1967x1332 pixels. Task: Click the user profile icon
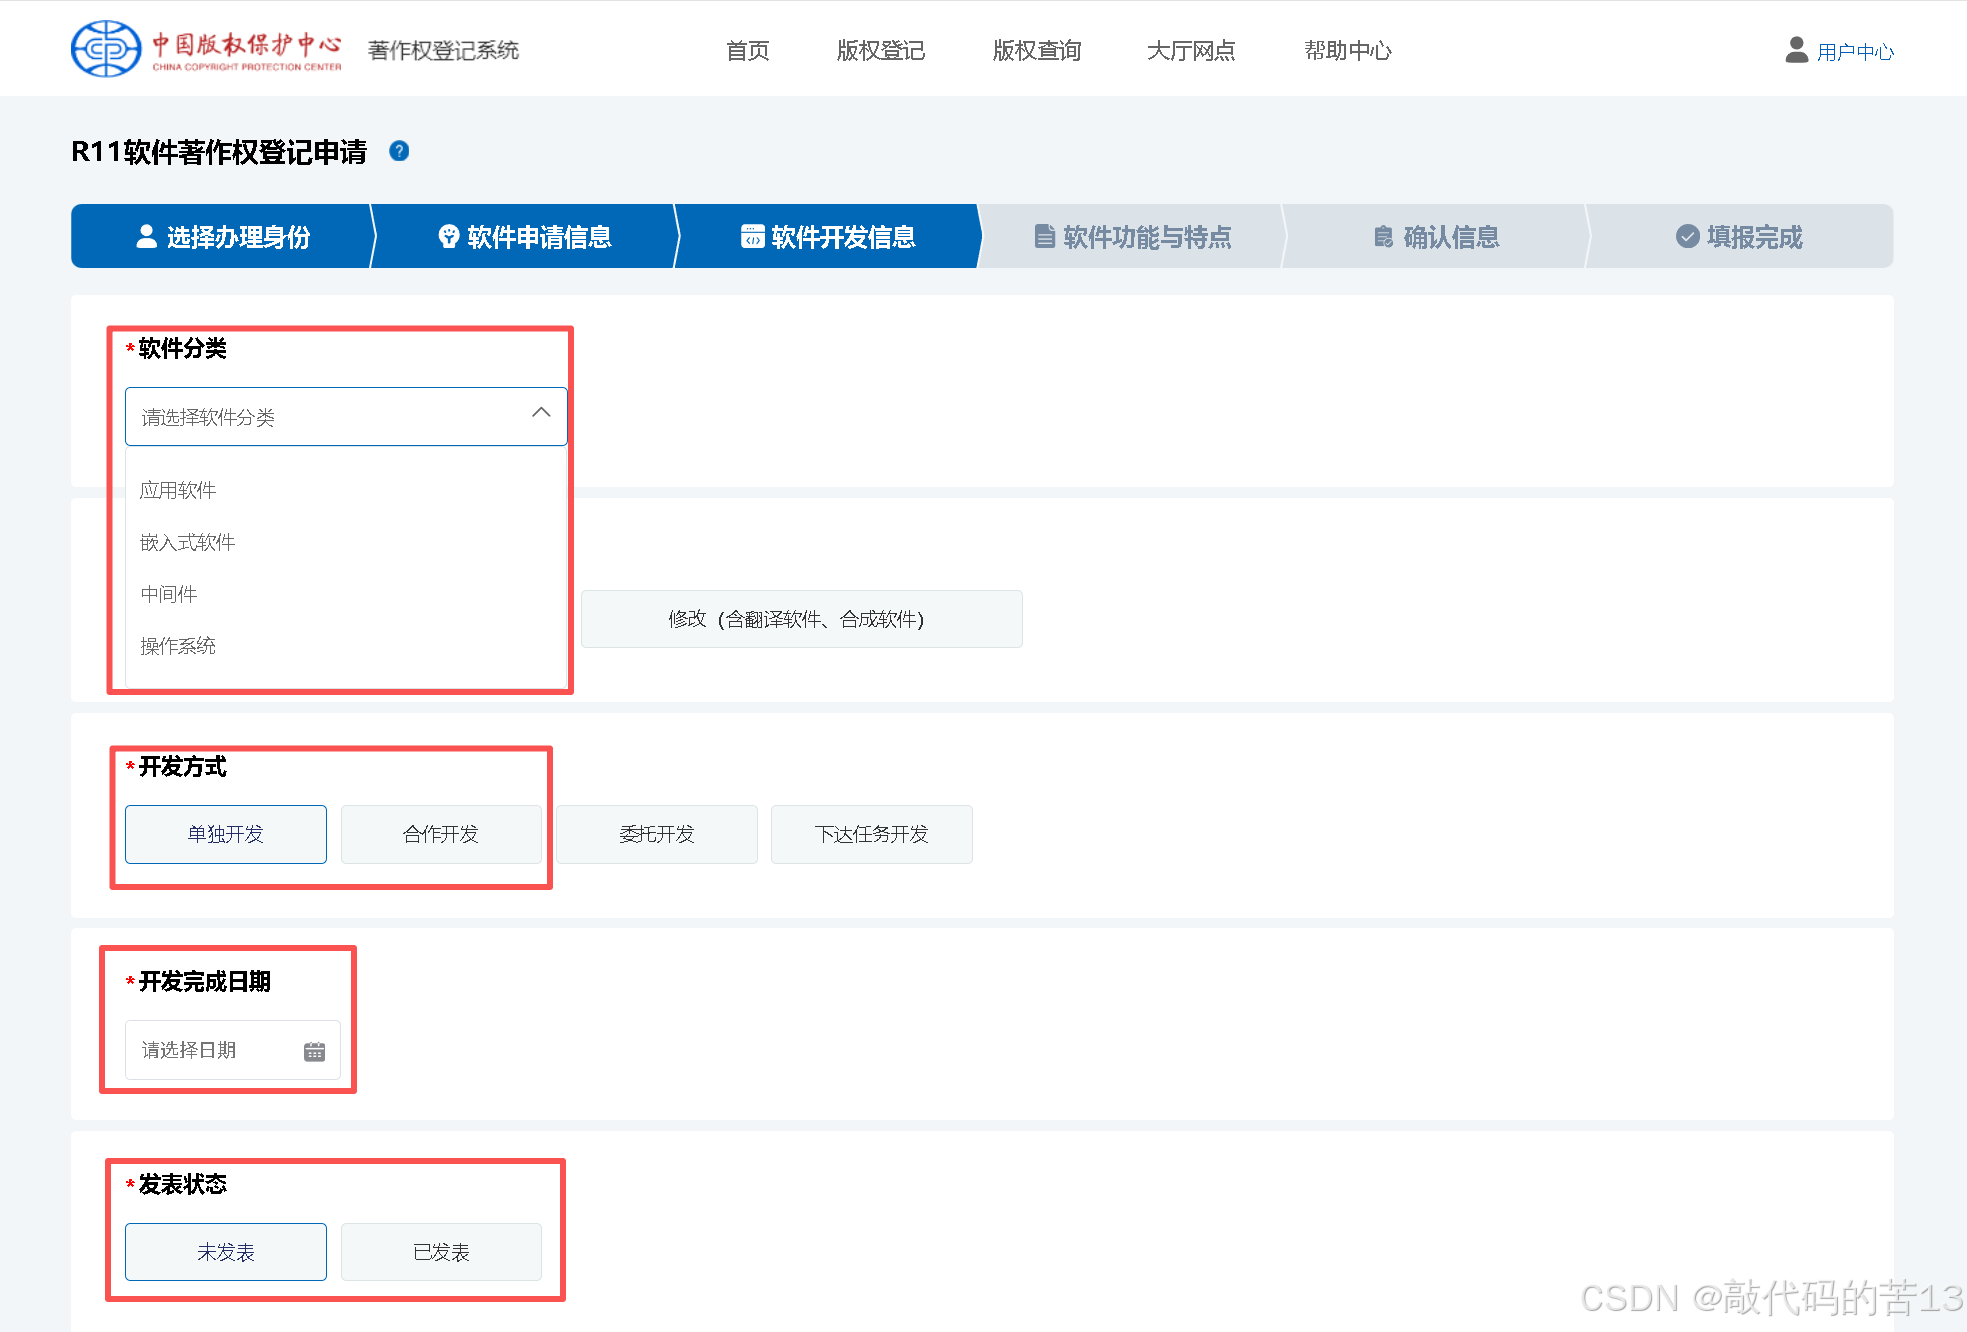pyautogui.click(x=1796, y=50)
